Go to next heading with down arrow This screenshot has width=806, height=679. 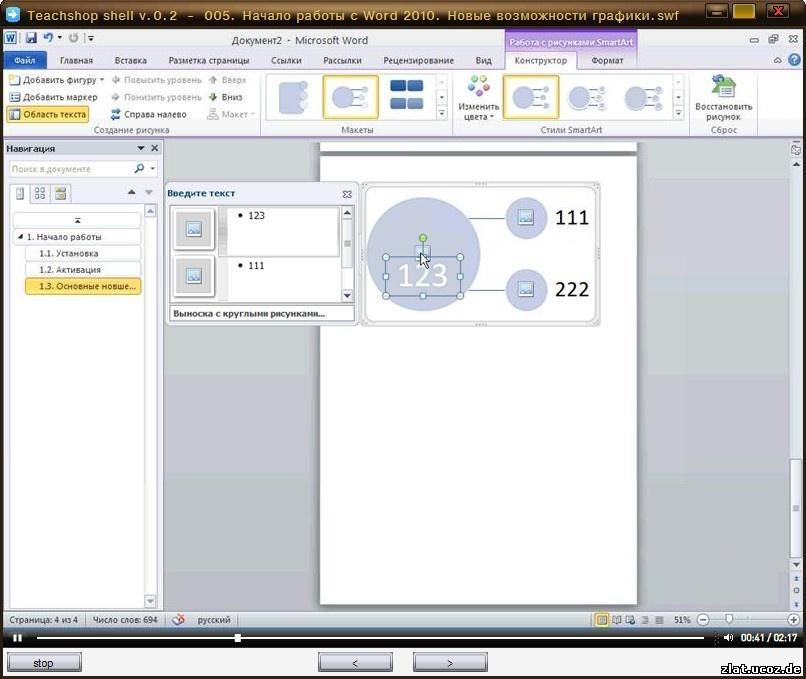click(x=149, y=192)
